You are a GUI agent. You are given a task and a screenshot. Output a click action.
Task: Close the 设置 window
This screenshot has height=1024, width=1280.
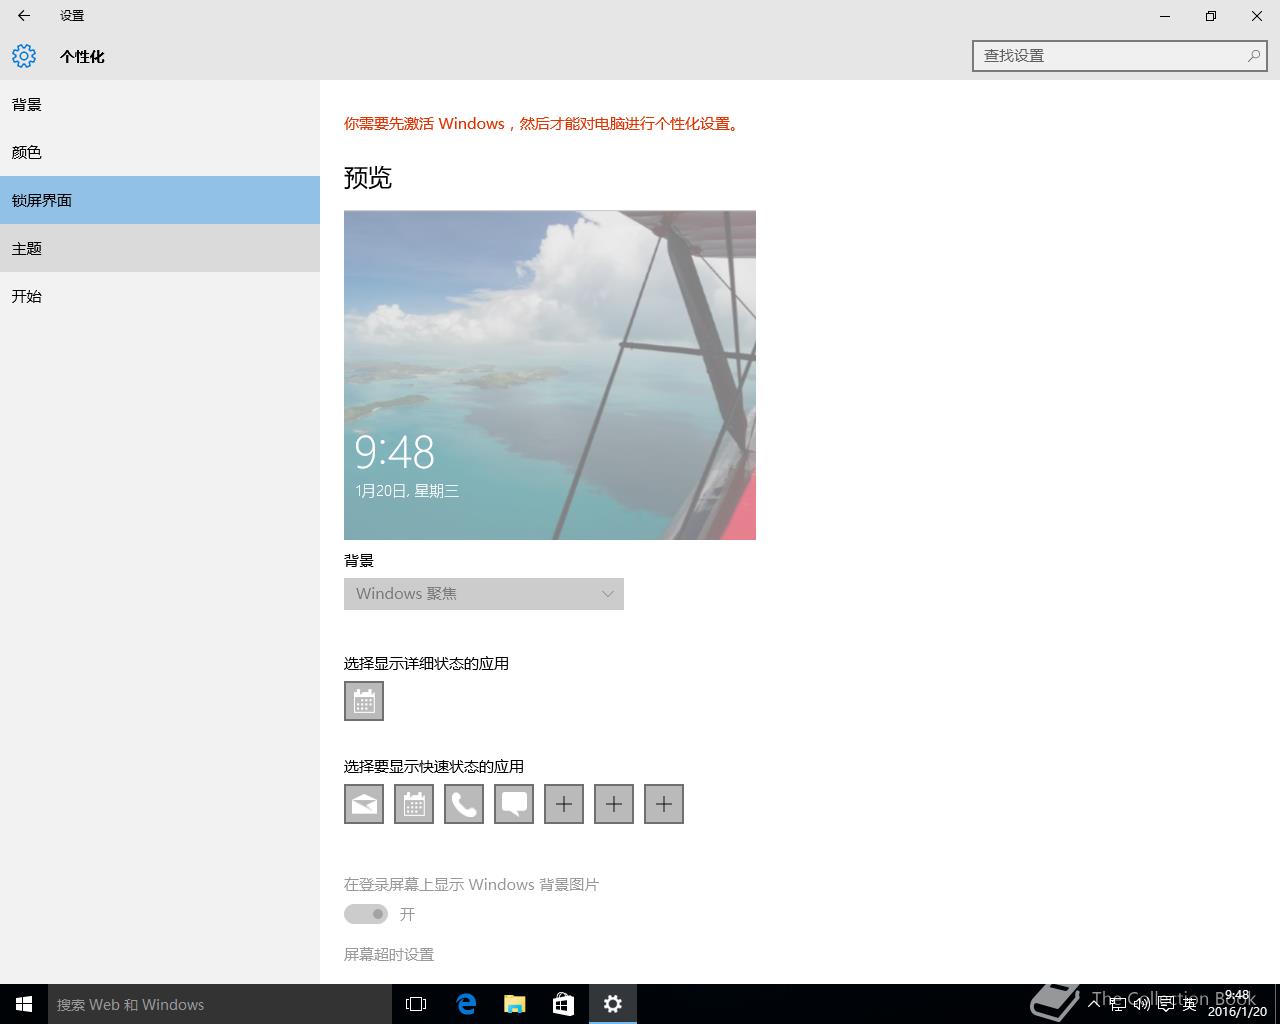1257,16
